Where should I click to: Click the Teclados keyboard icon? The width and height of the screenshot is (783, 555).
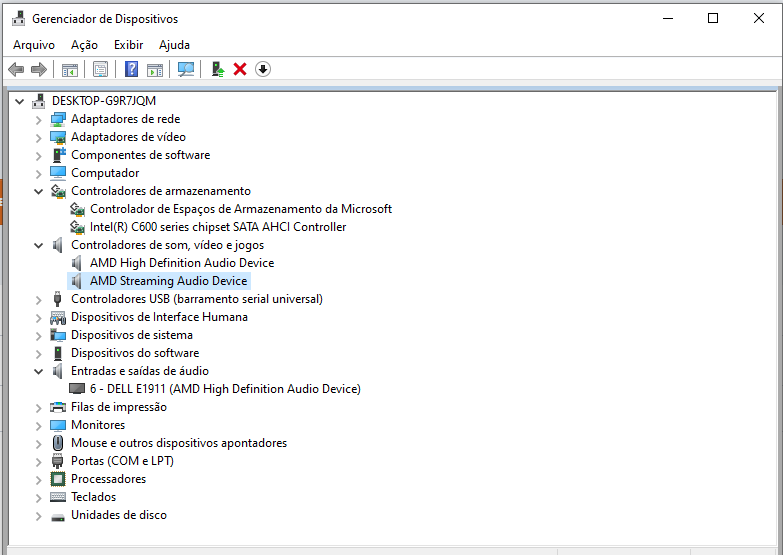(58, 497)
